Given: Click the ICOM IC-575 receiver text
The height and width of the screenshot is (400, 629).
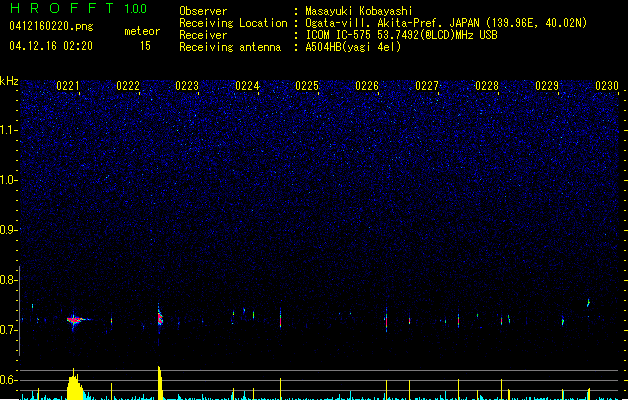Looking at the screenshot, I should point(401,35).
